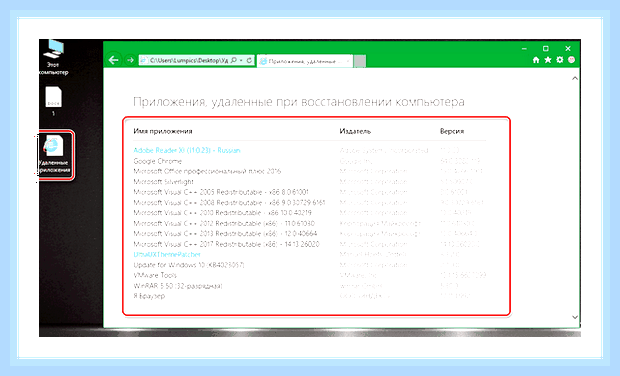The width and height of the screenshot is (620, 376).
Task: Click the search magnifier in the address bar
Action: 234,60
